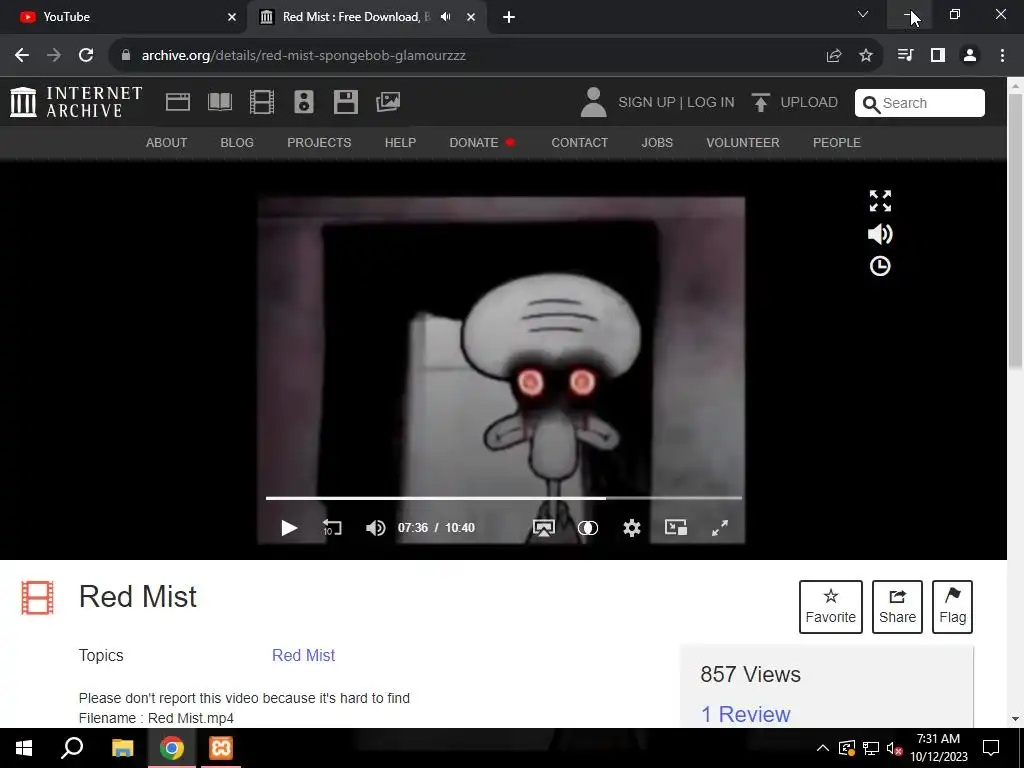Open XAMPP from the taskbar

[x=221, y=748]
